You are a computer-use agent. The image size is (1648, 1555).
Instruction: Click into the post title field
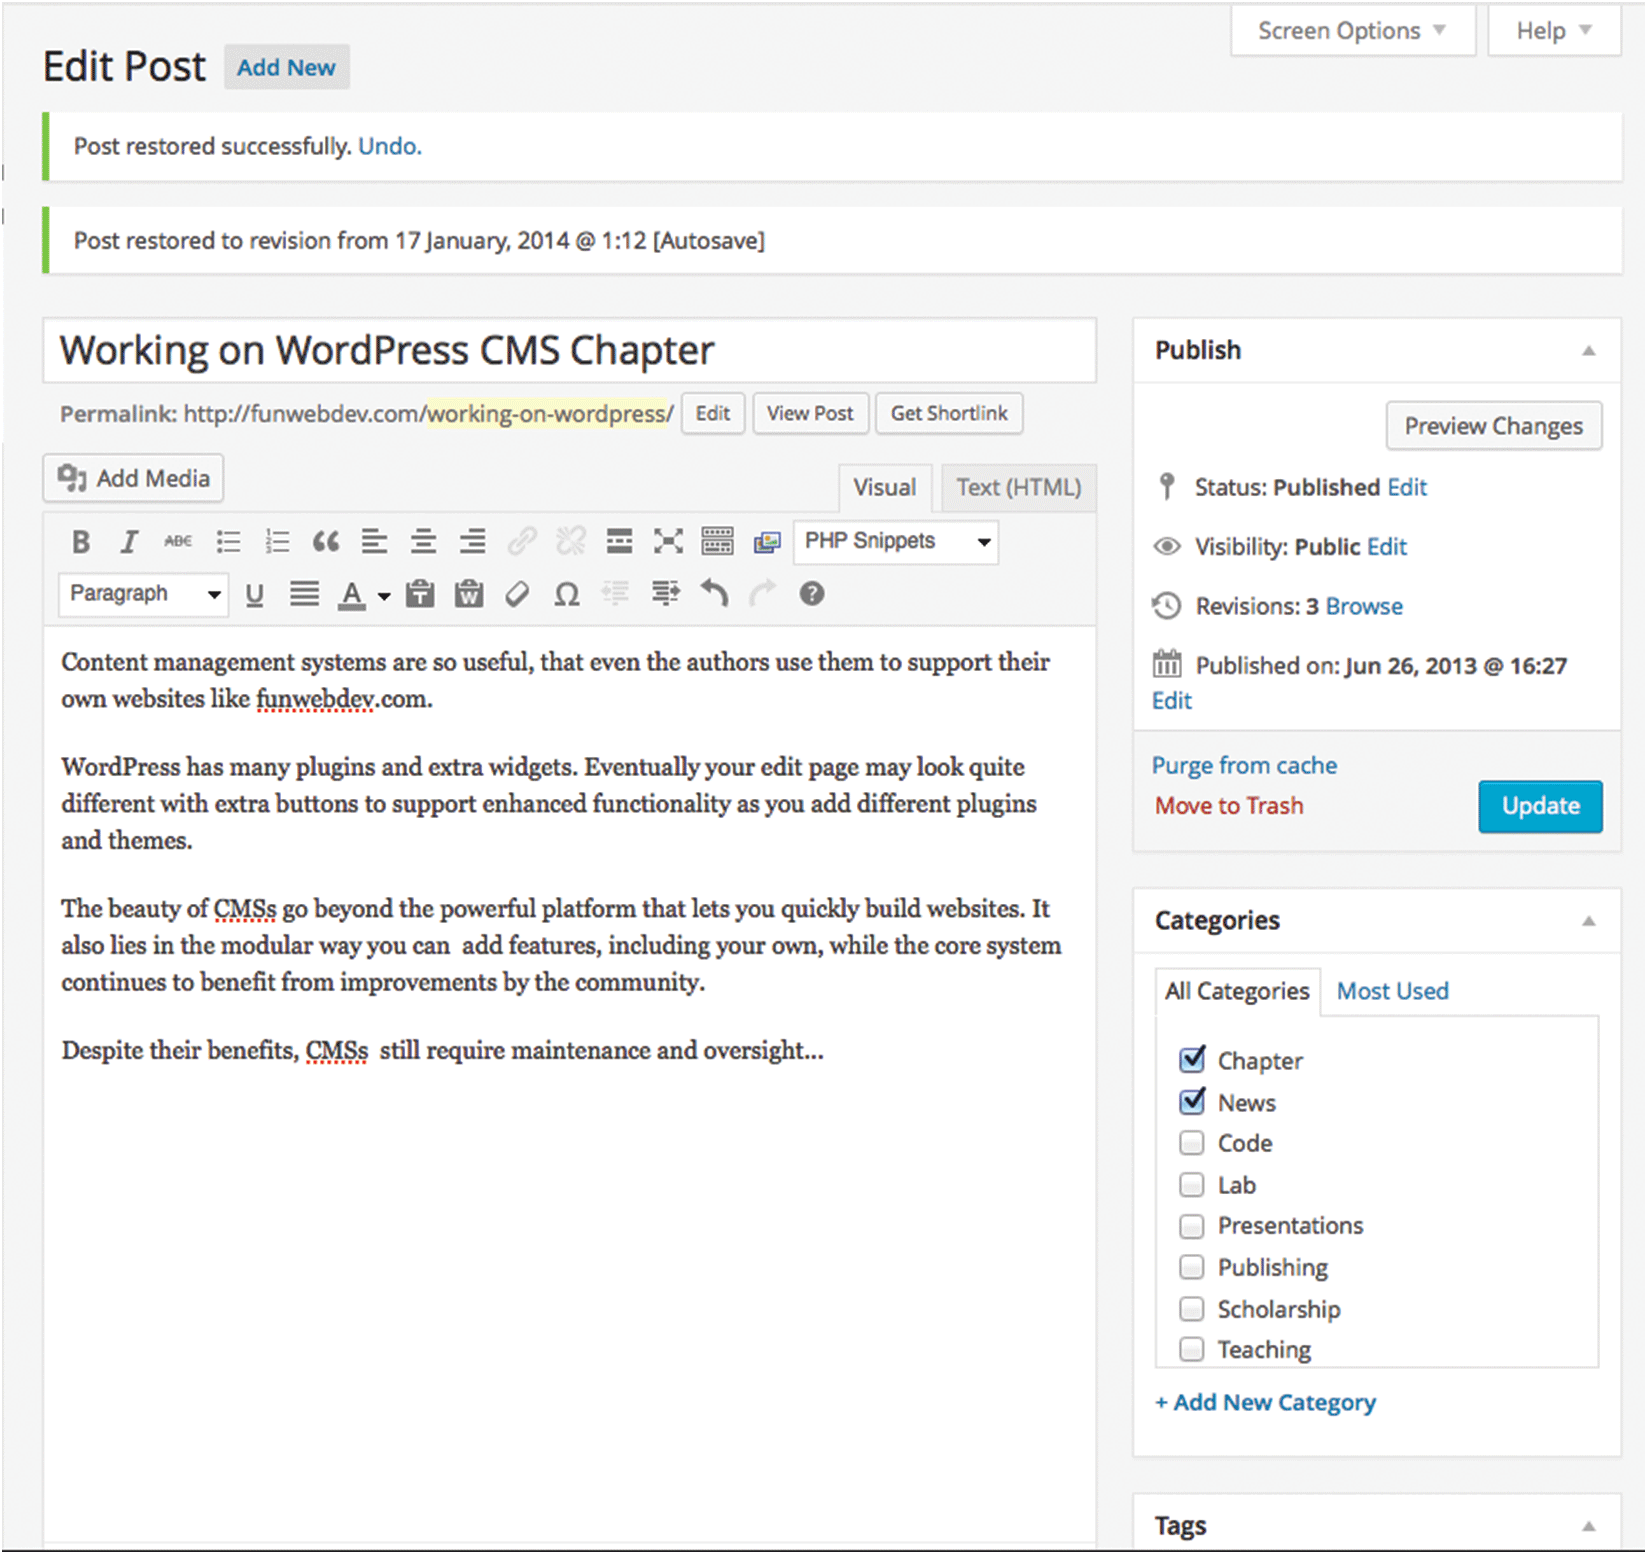pyautogui.click(x=568, y=351)
